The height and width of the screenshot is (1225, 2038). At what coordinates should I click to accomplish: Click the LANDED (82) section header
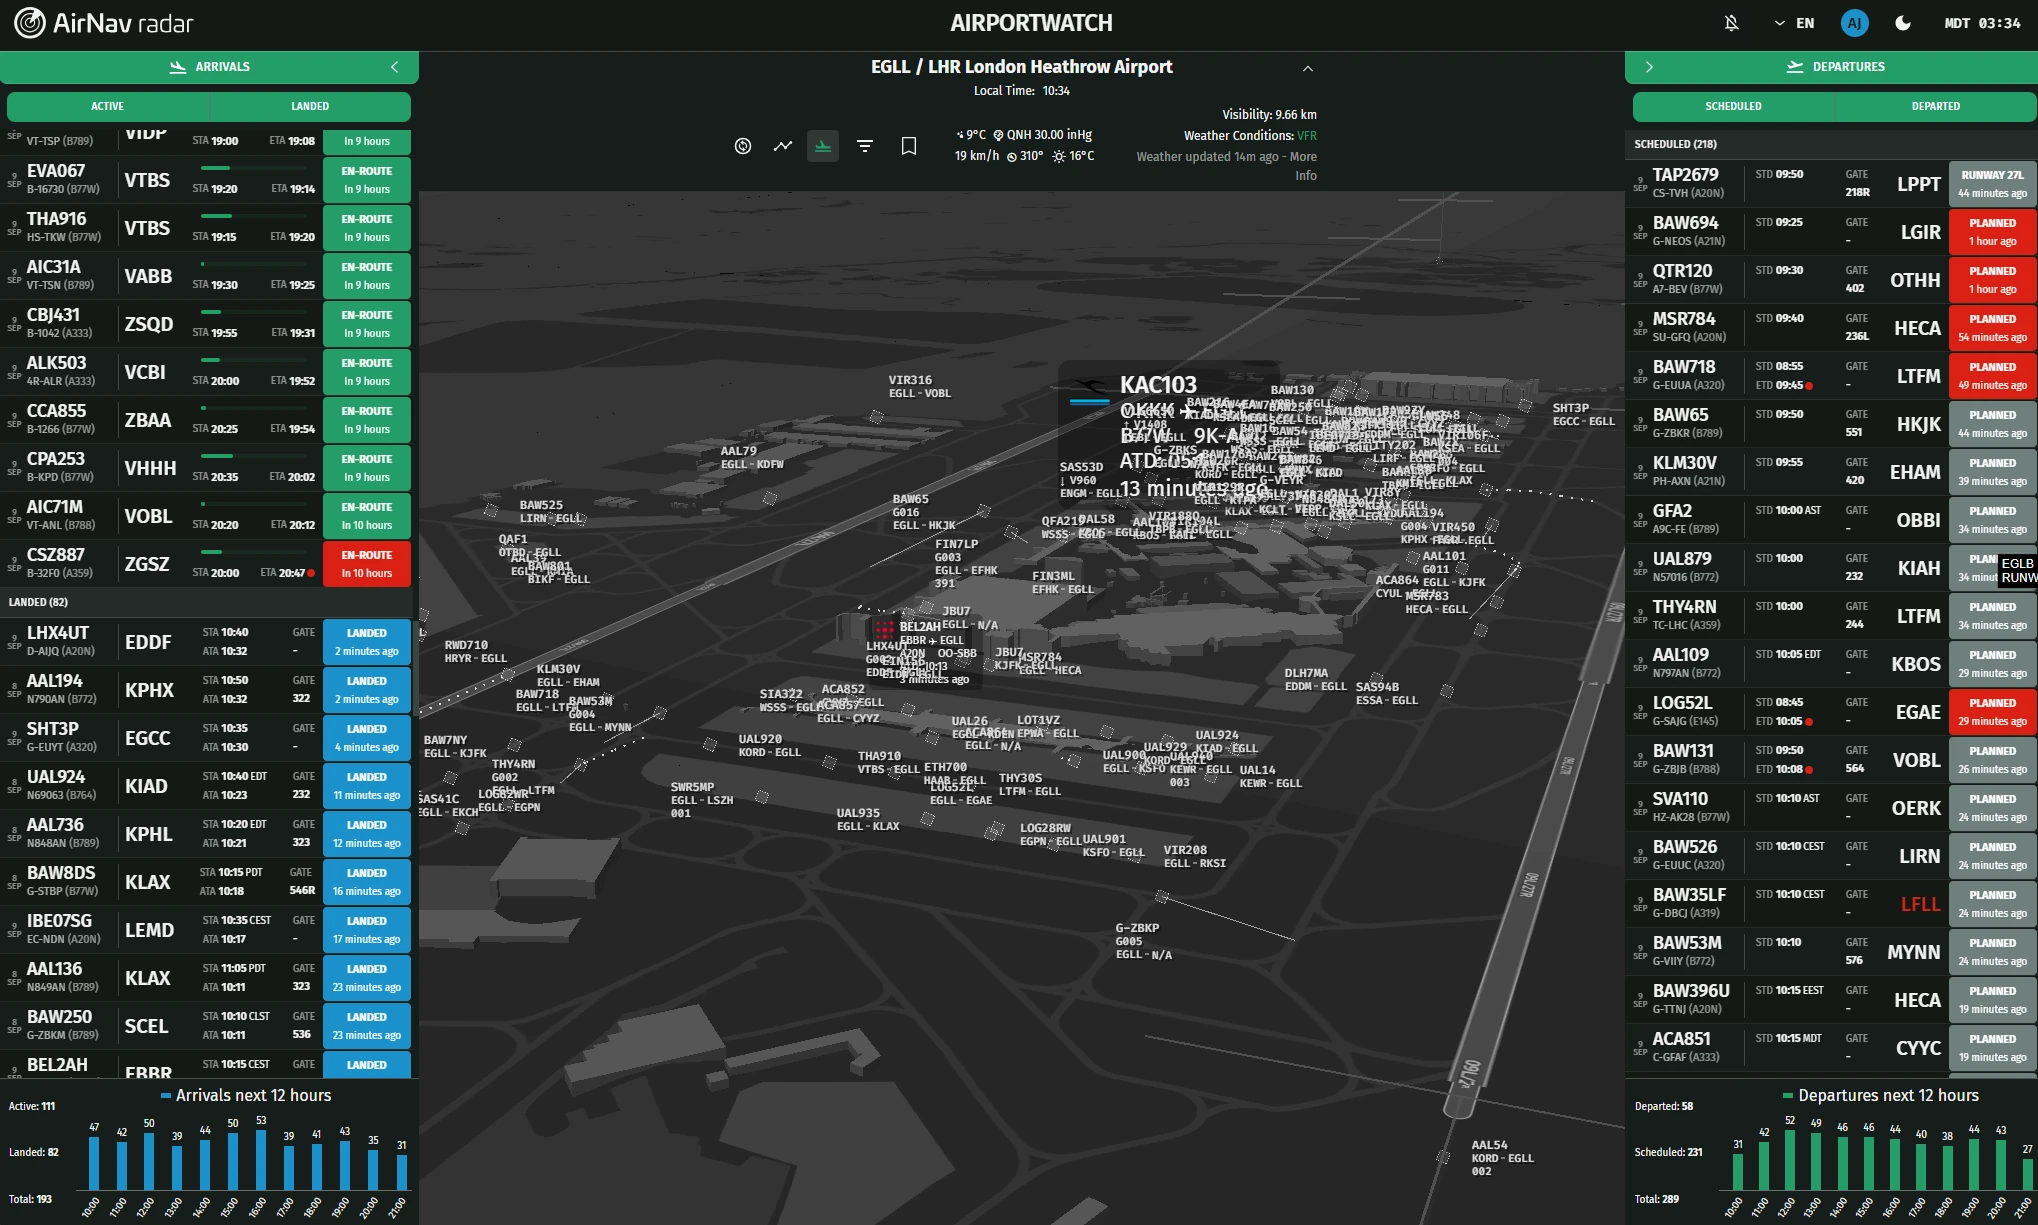tap(207, 602)
